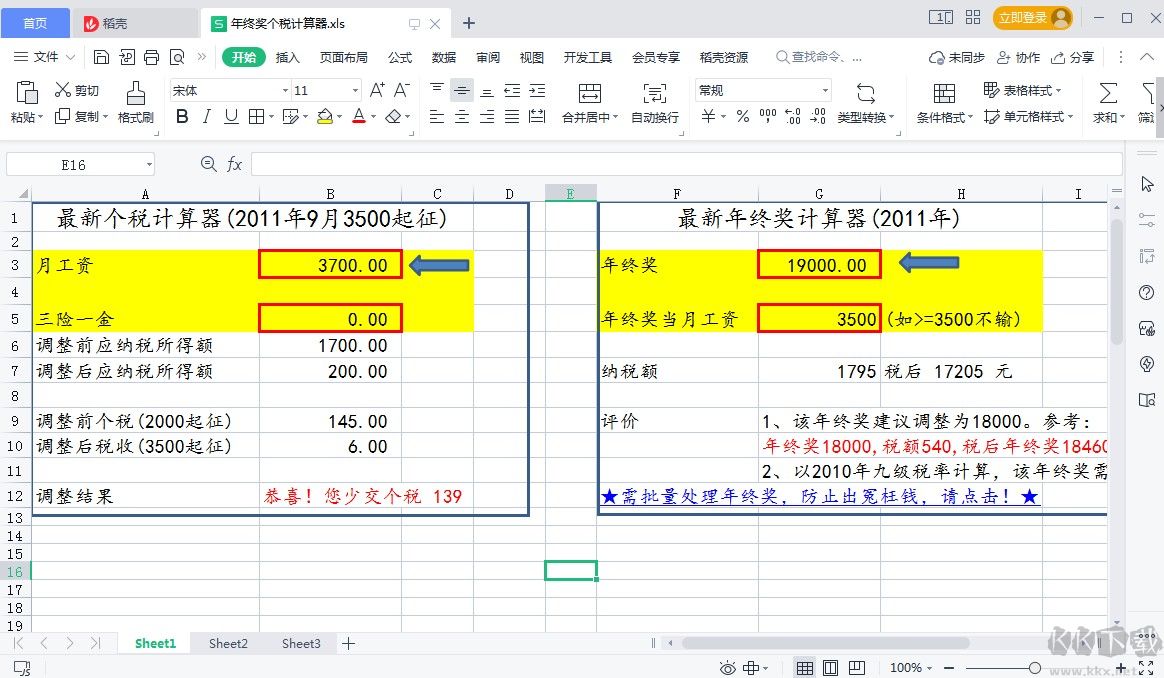Decrease font size with A- icon
Screen dimensions: 1164x678
(402, 90)
